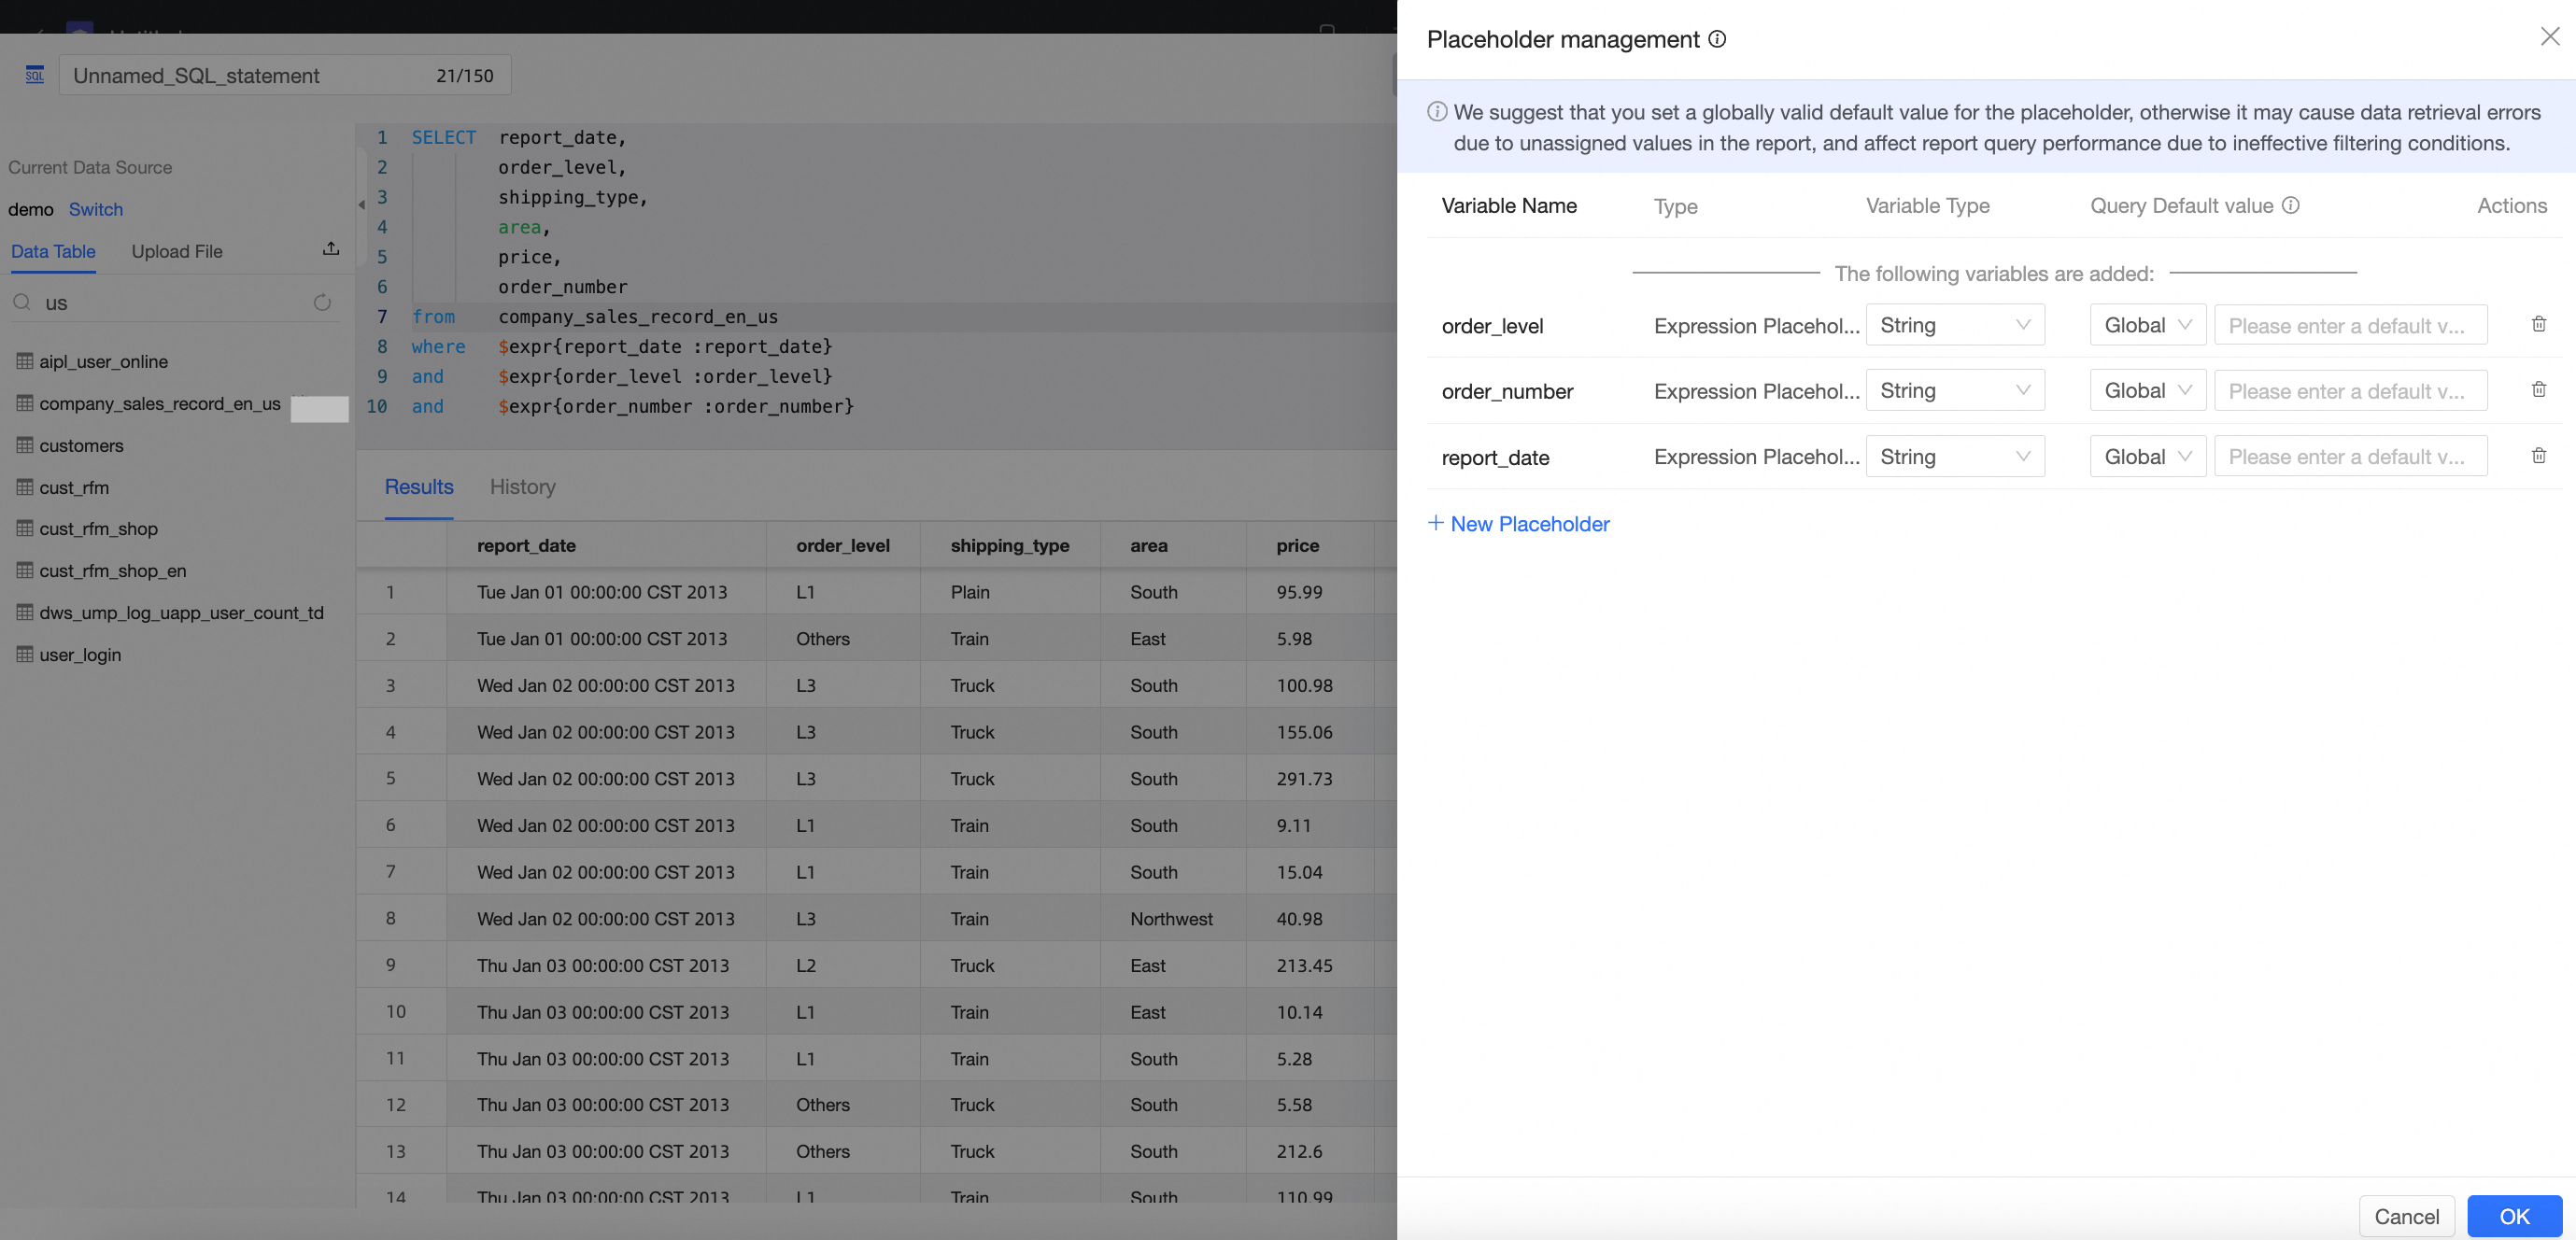
Task: Focus the default value field for order_level
Action: pos(2350,325)
